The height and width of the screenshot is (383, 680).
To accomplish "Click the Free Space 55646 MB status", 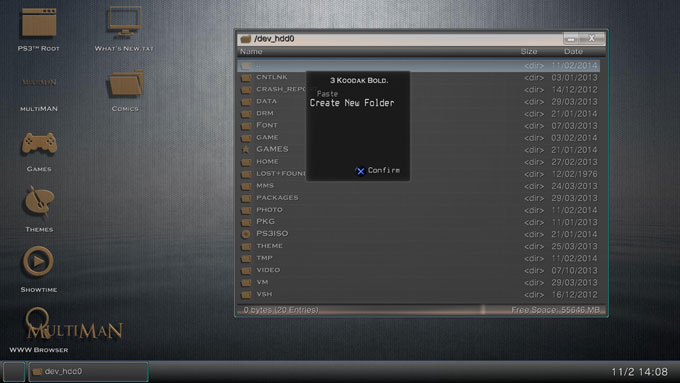I will (556, 310).
